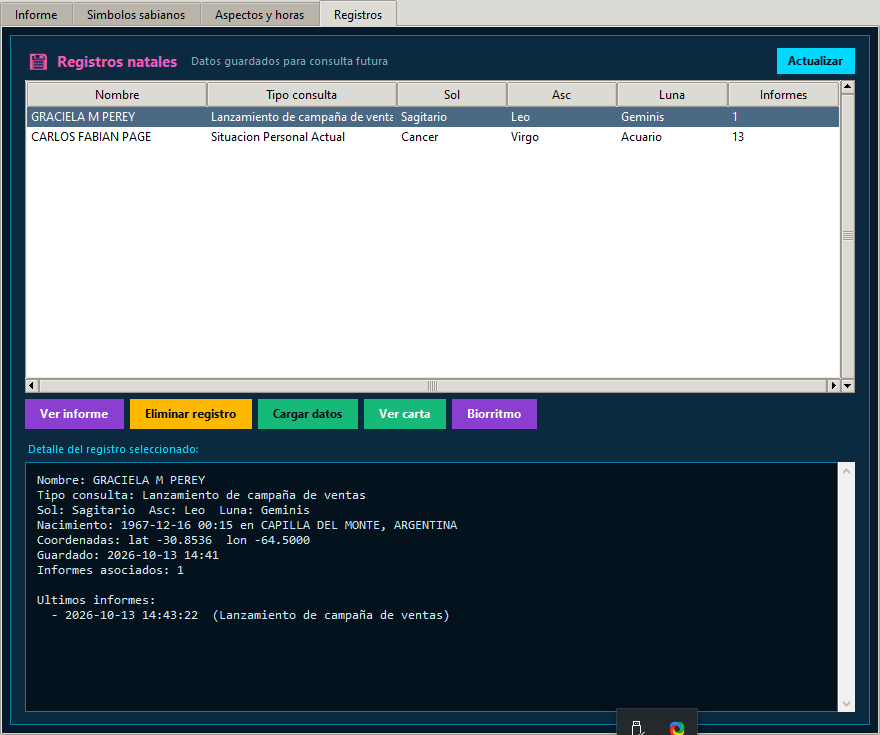Image resolution: width=880 pixels, height=735 pixels.
Task: Select the Registros tab
Action: coord(358,14)
